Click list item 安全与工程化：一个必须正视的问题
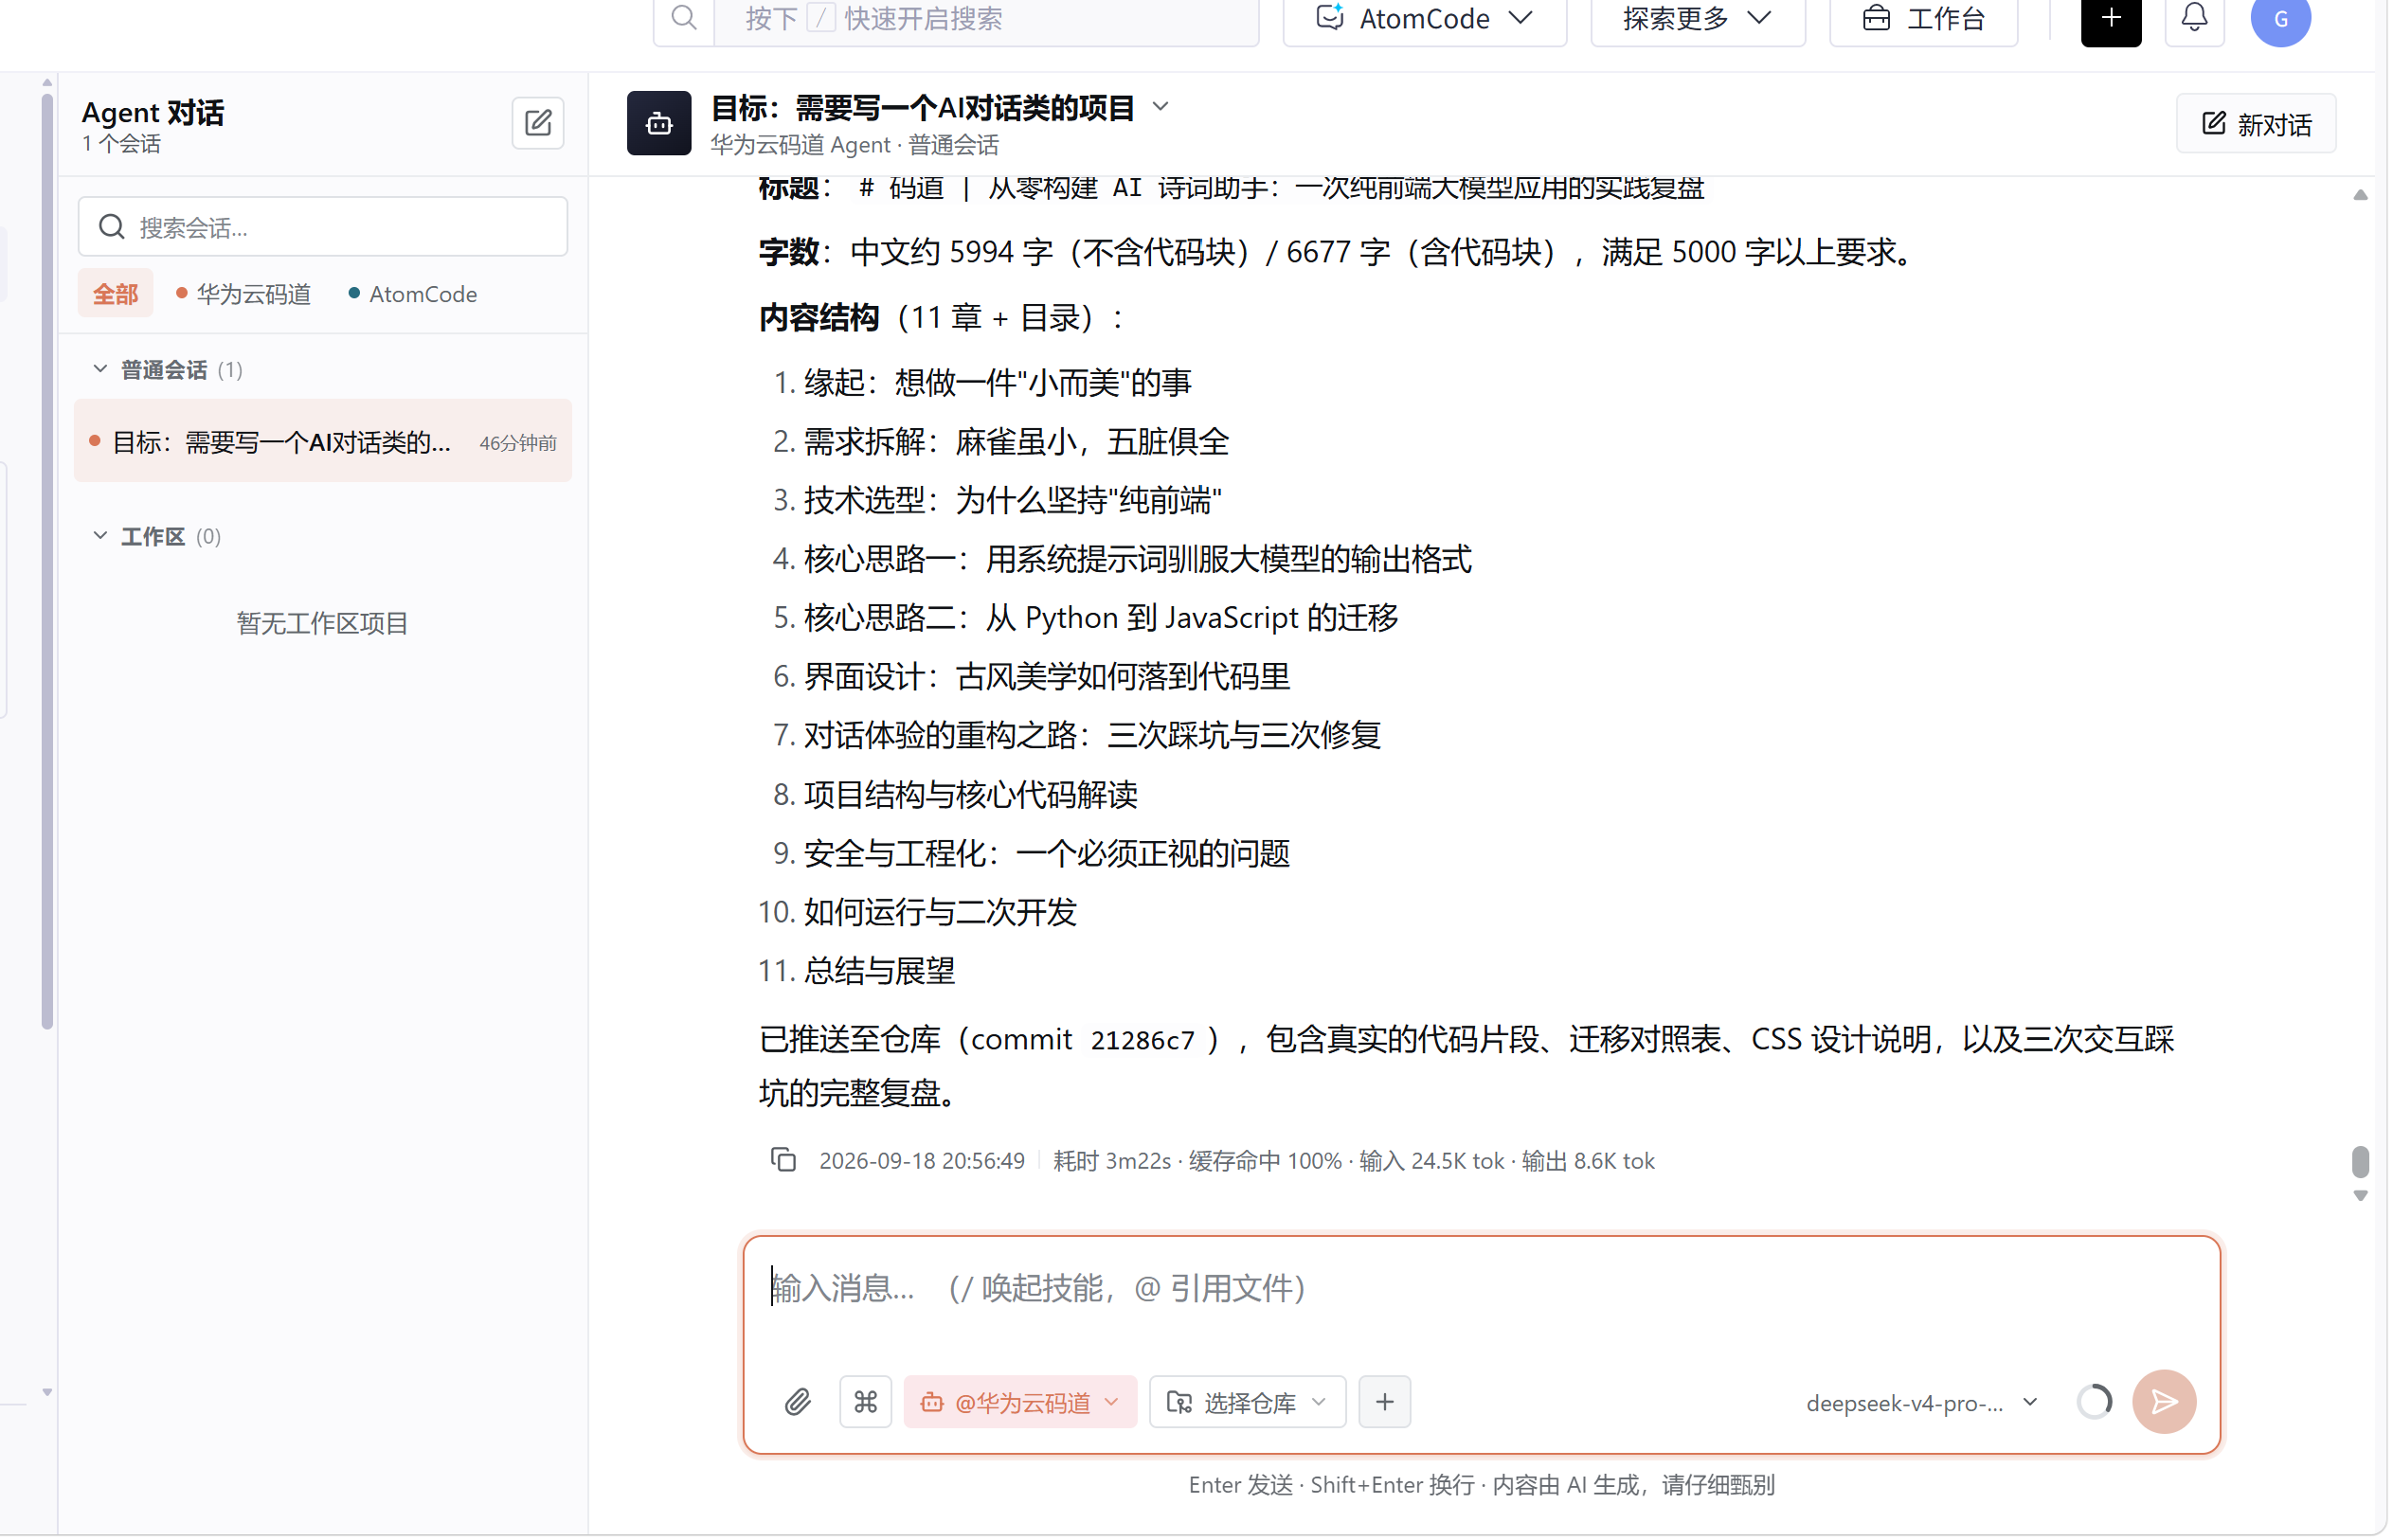Screen dimensions: 2393x1540 (1049, 854)
